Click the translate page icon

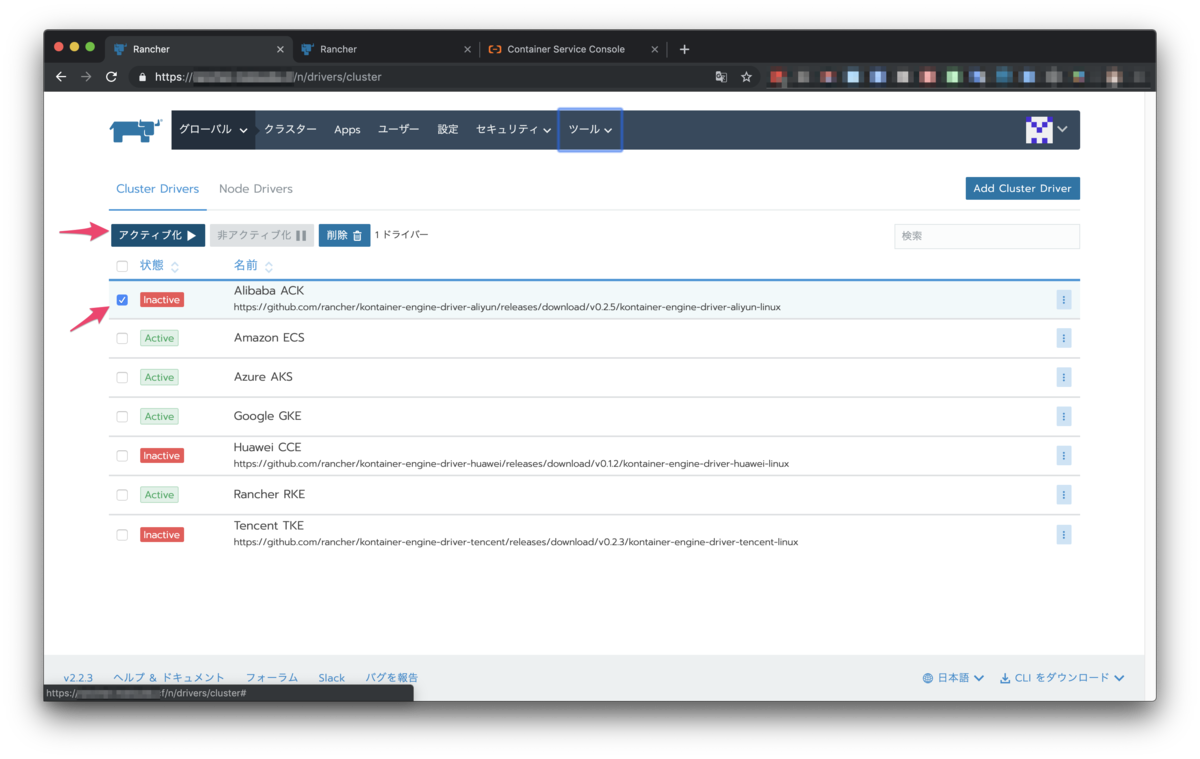(x=721, y=76)
